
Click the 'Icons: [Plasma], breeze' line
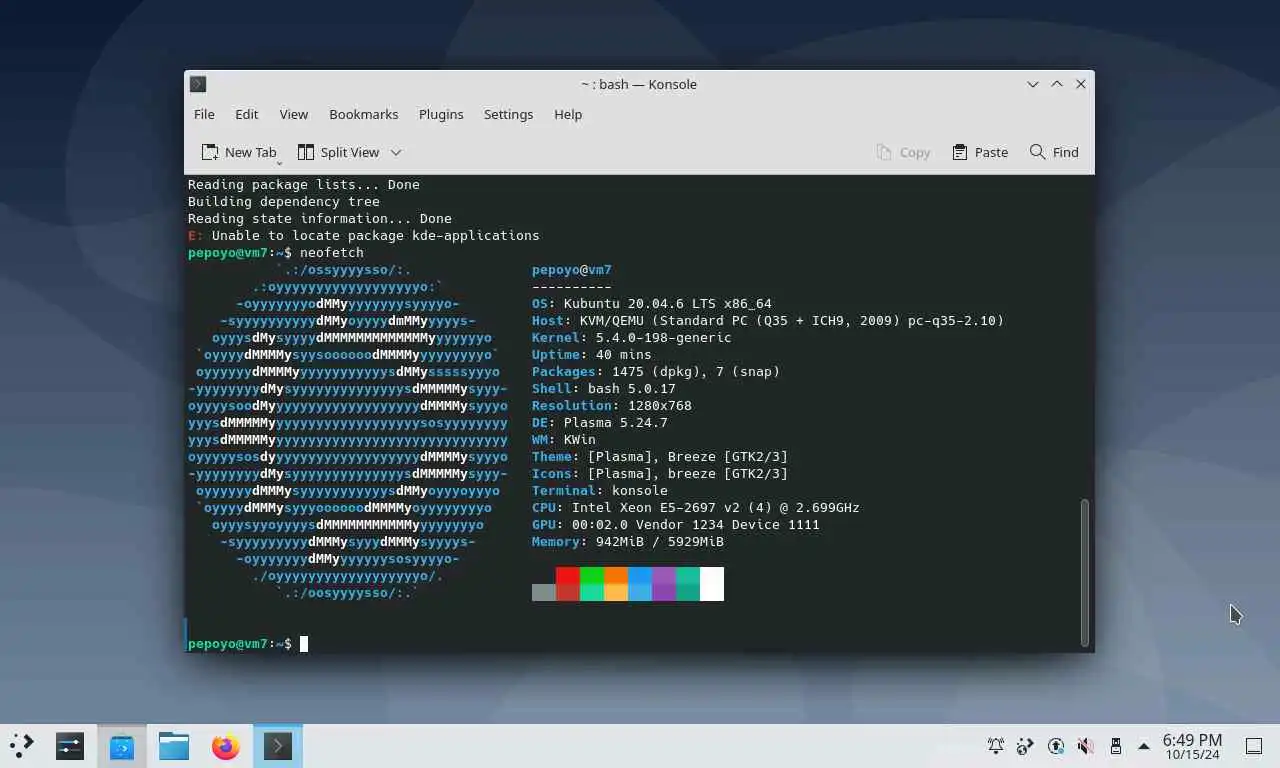660,474
